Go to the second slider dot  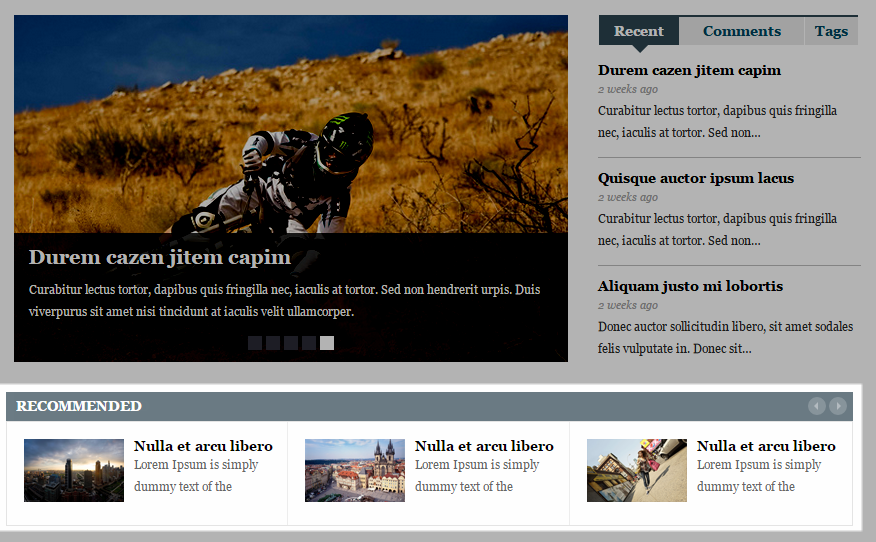(273, 343)
